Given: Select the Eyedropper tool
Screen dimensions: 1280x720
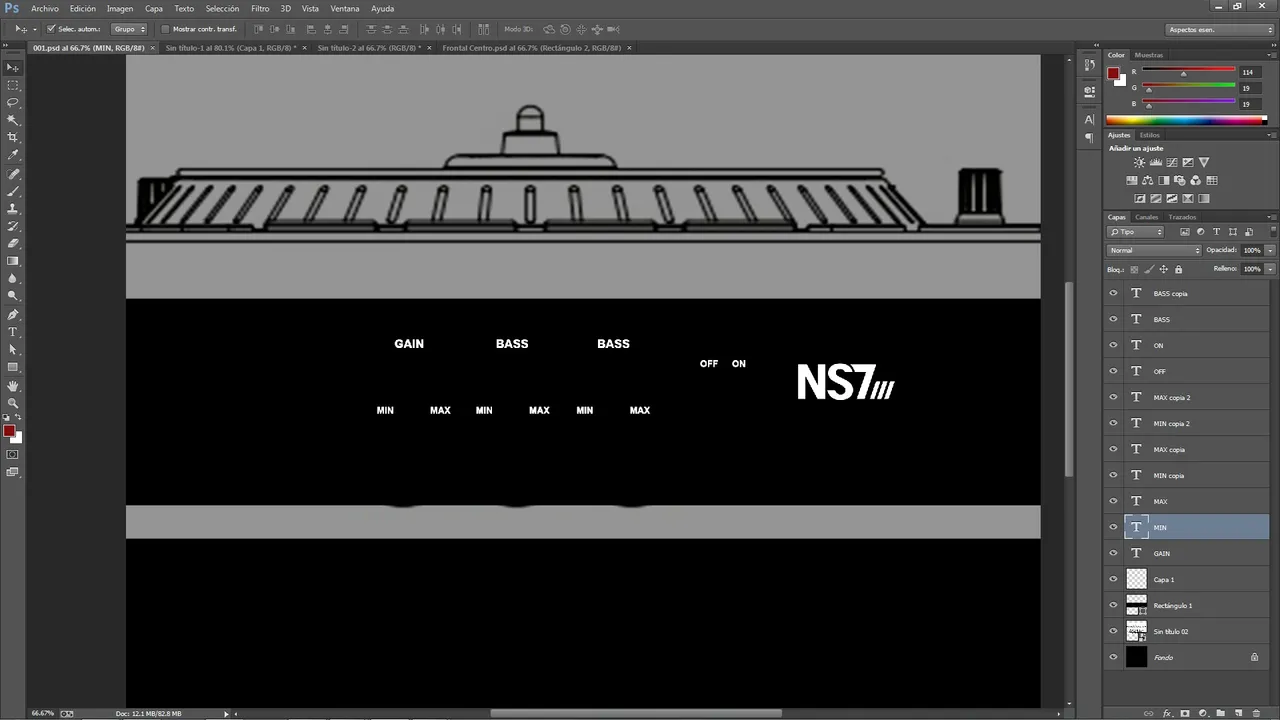Looking at the screenshot, I should click(x=13, y=155).
